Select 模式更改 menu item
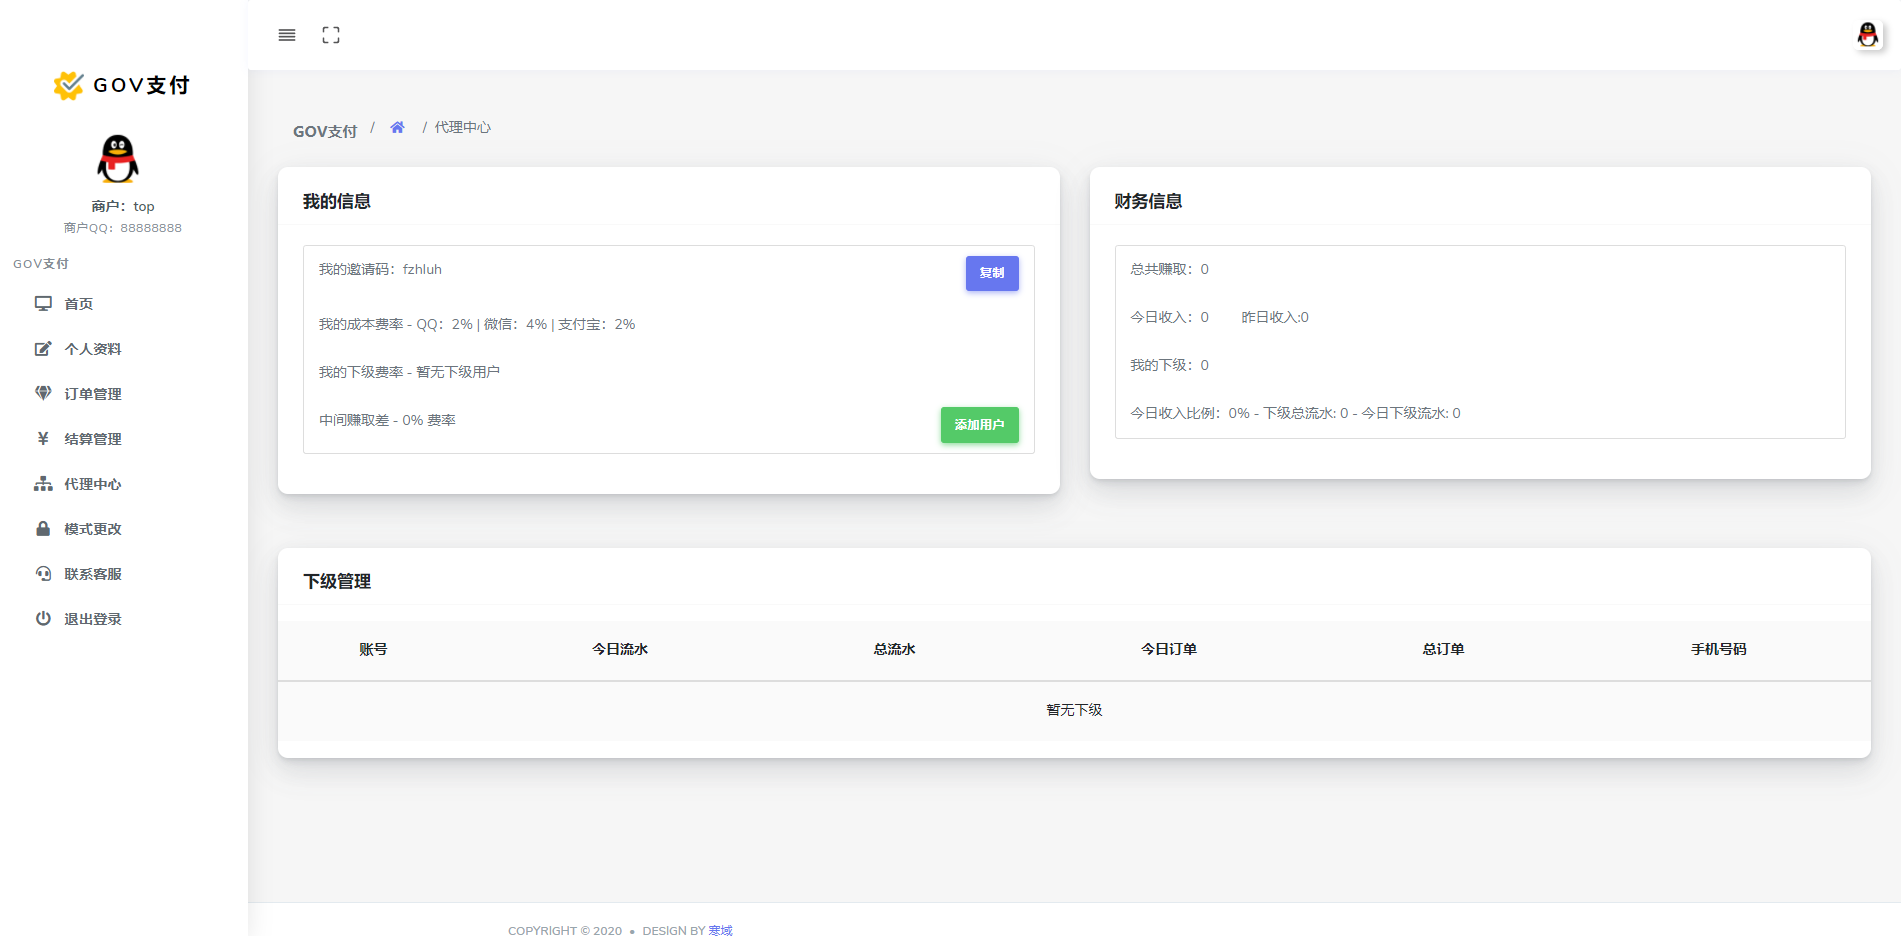The width and height of the screenshot is (1901, 936). (x=92, y=529)
